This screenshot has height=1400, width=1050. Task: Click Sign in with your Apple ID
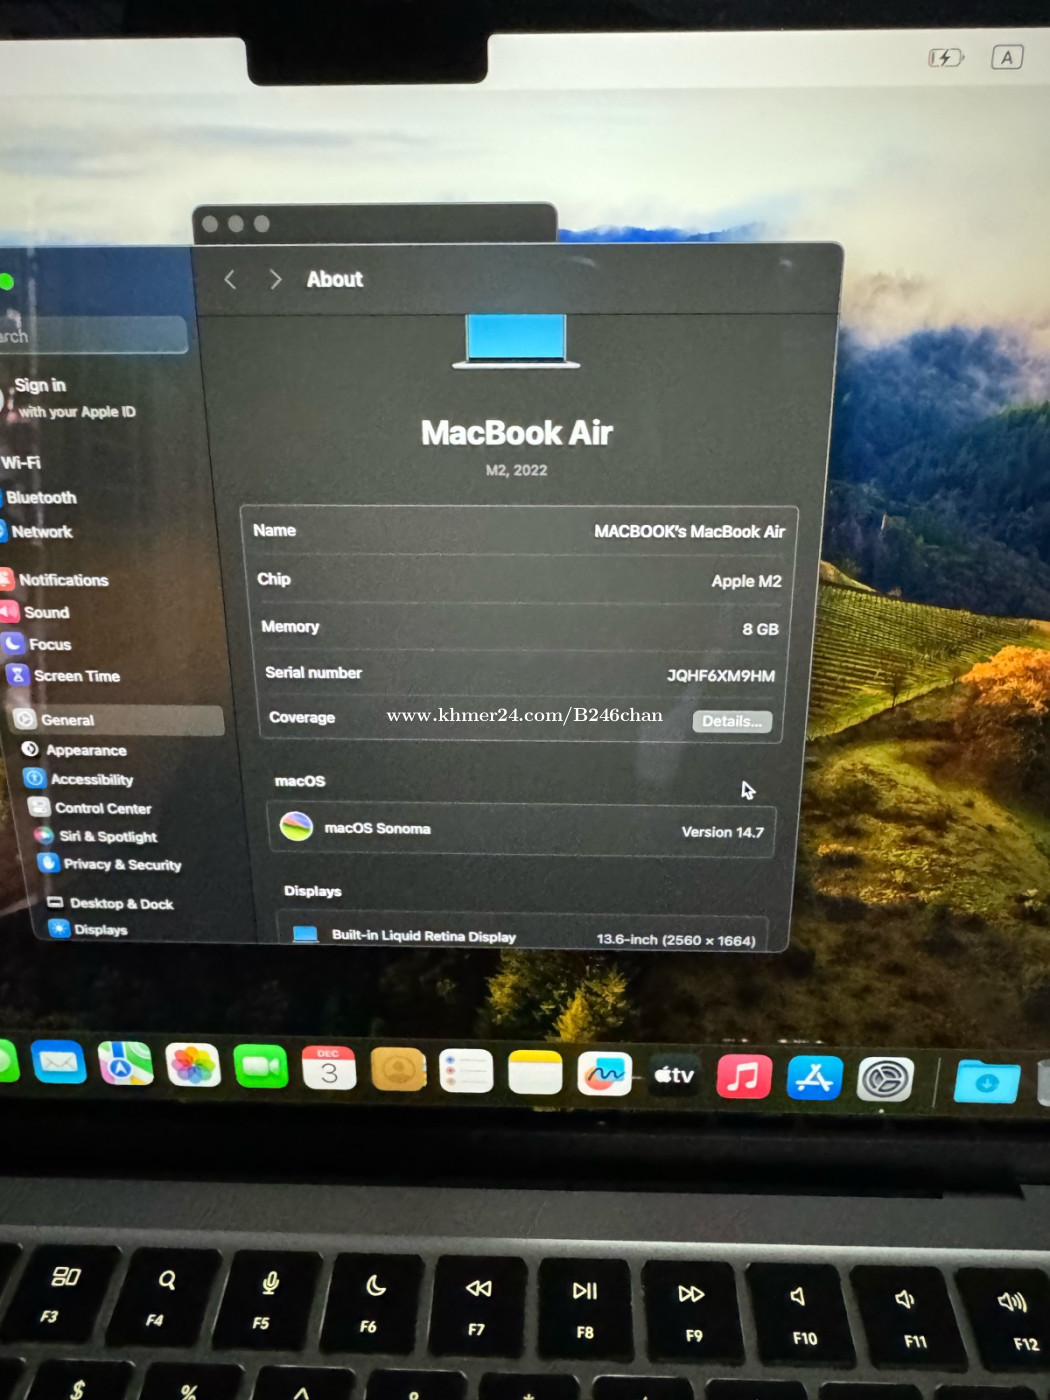[75, 398]
